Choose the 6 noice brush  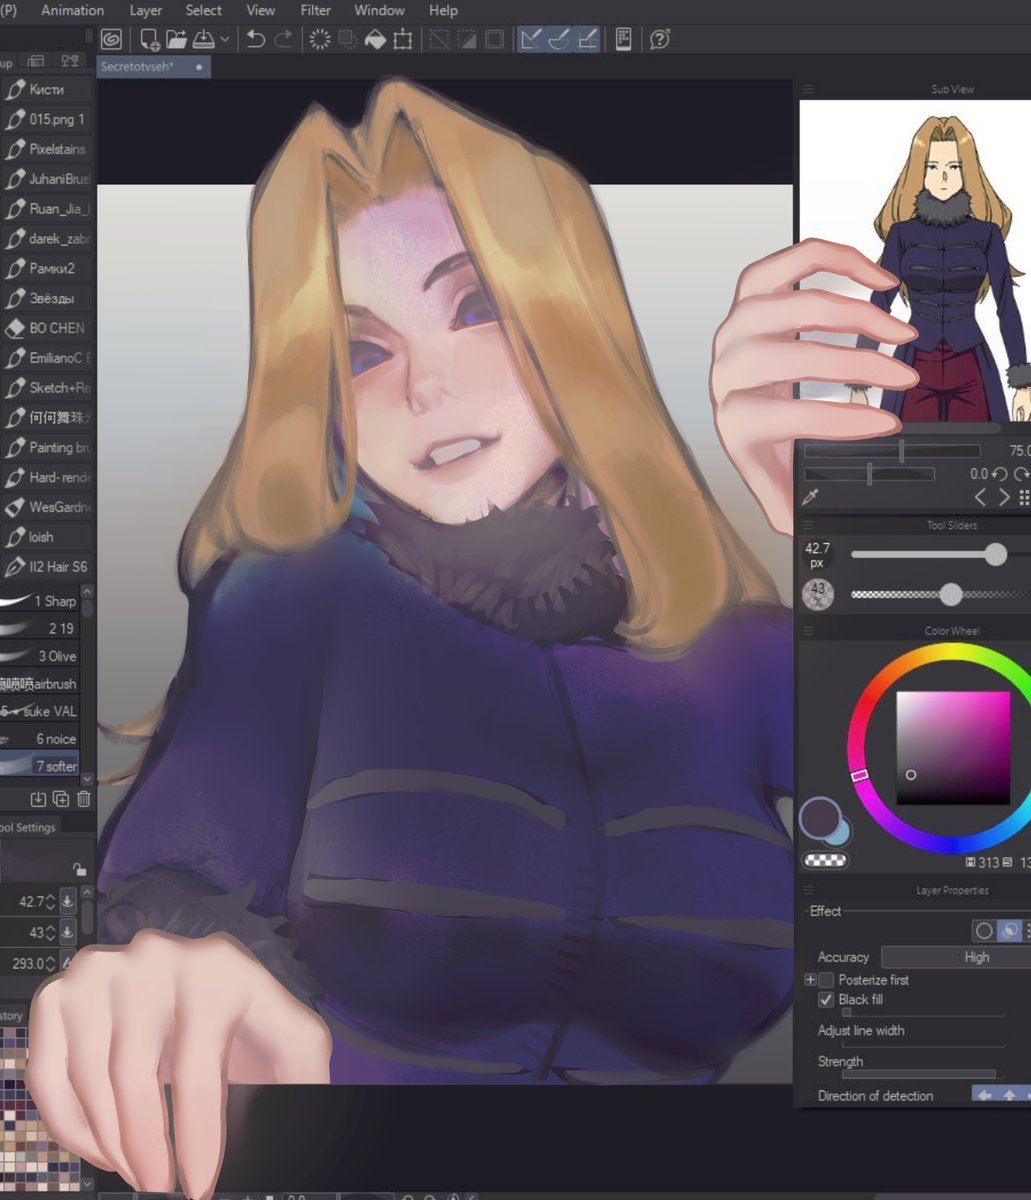point(39,739)
